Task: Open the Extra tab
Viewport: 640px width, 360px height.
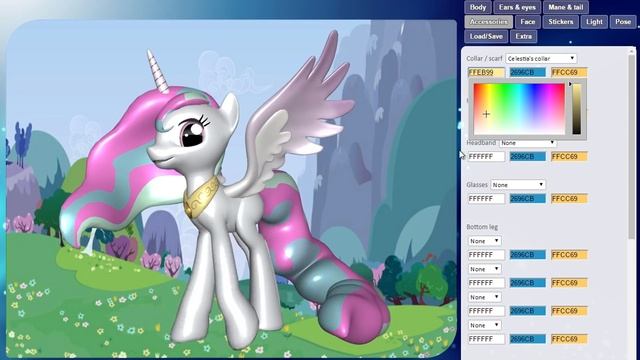Action: (x=524, y=36)
